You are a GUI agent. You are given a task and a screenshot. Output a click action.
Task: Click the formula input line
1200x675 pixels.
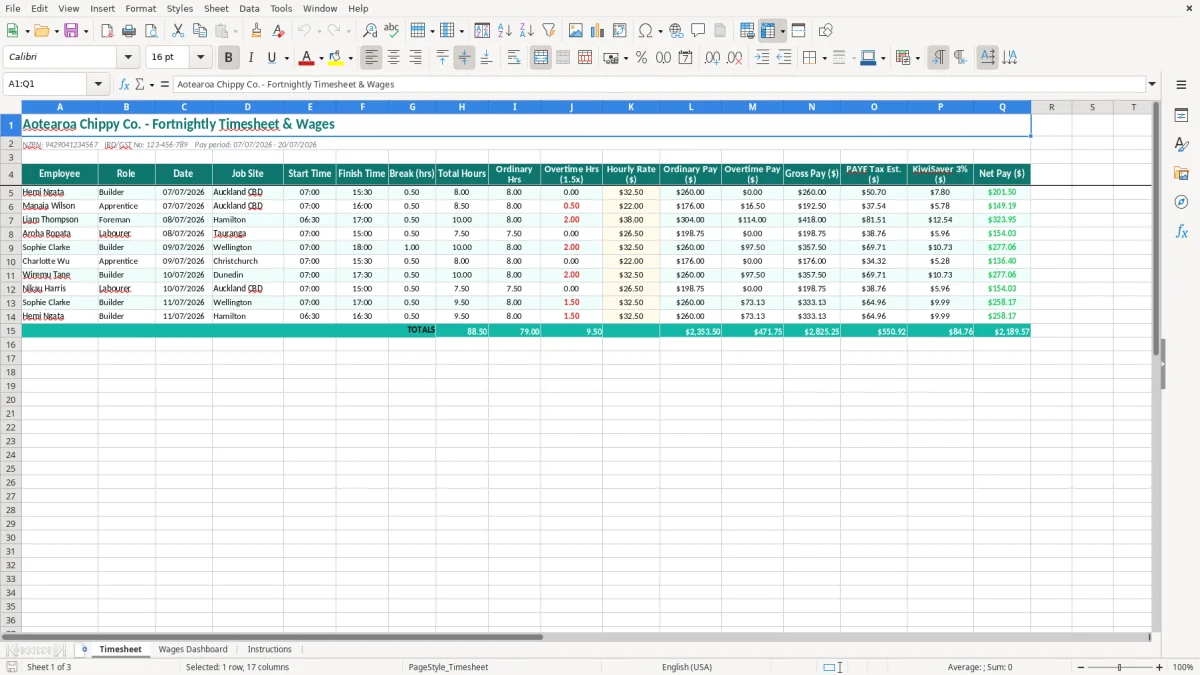[x=658, y=85]
